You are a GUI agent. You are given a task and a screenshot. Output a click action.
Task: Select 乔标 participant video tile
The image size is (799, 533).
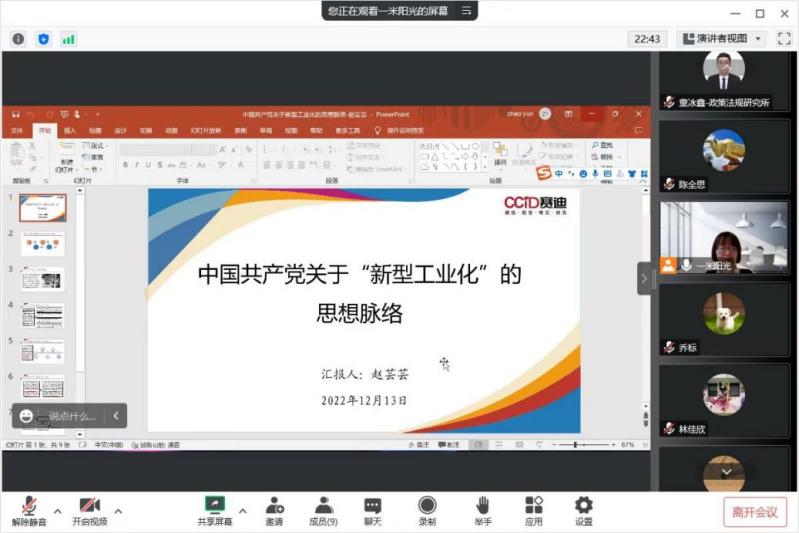point(723,318)
